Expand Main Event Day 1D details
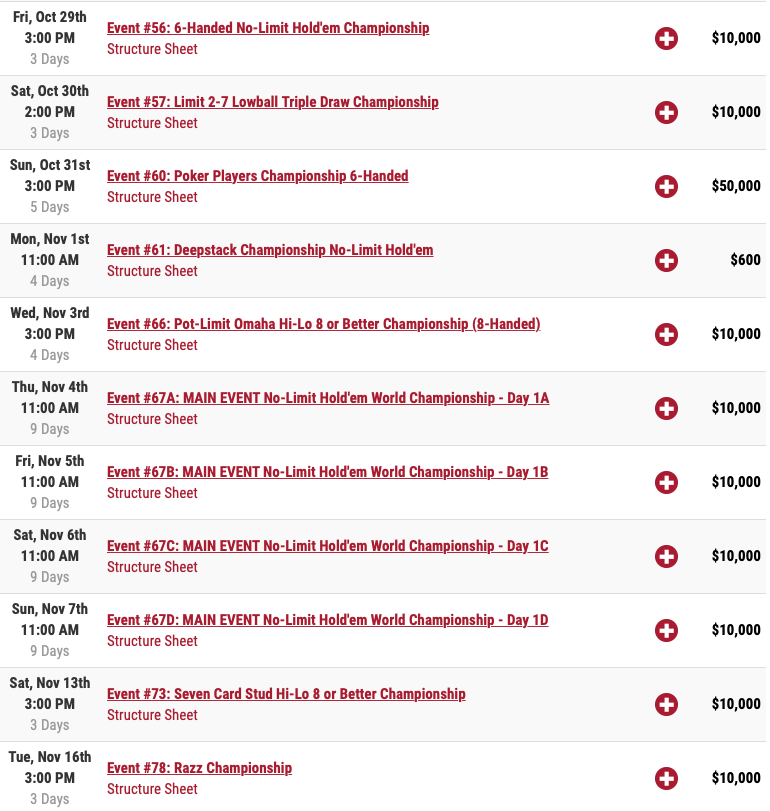This screenshot has width=770, height=811. click(666, 630)
